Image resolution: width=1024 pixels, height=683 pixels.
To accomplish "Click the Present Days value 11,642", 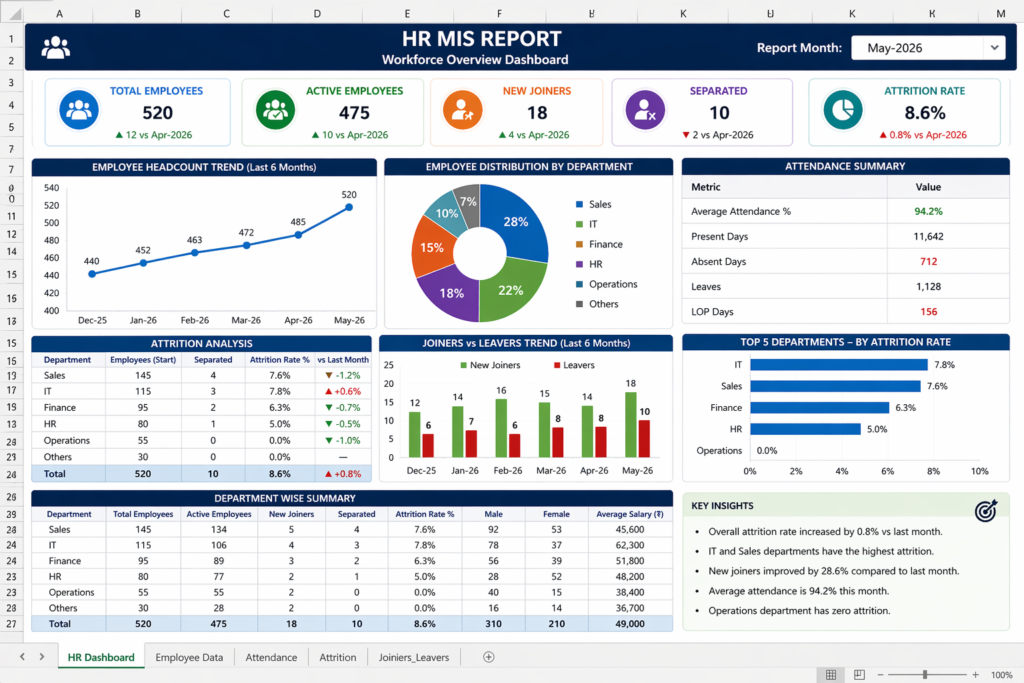I will click(x=928, y=236).
